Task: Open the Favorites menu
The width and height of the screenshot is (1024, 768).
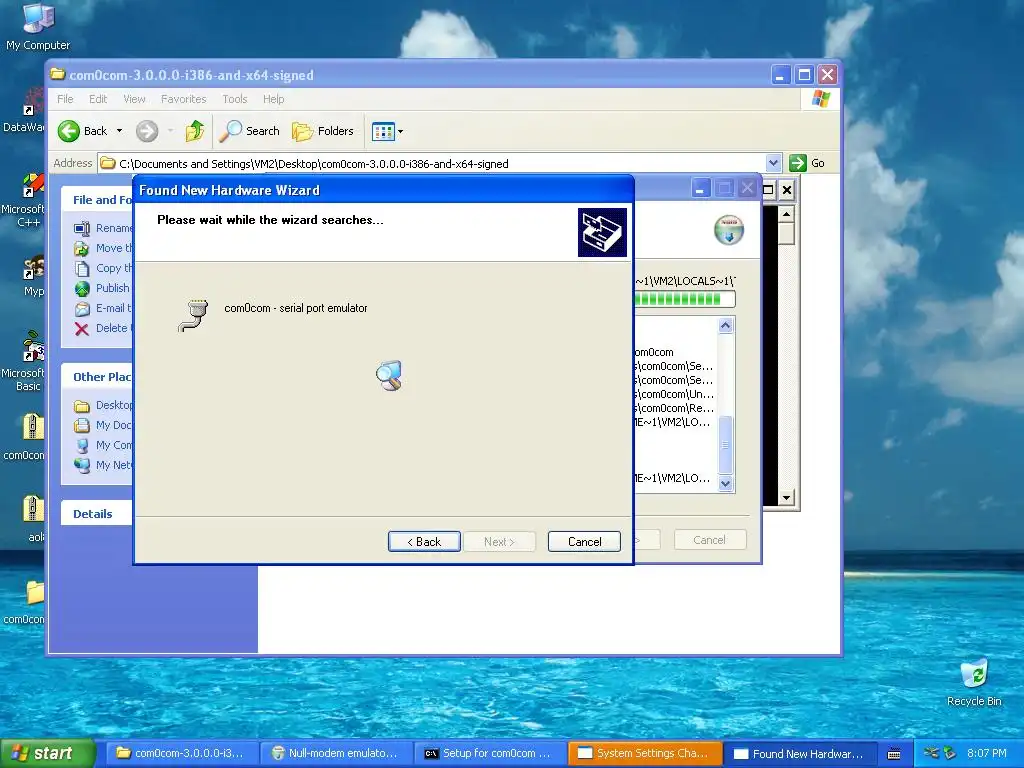Action: [x=184, y=99]
